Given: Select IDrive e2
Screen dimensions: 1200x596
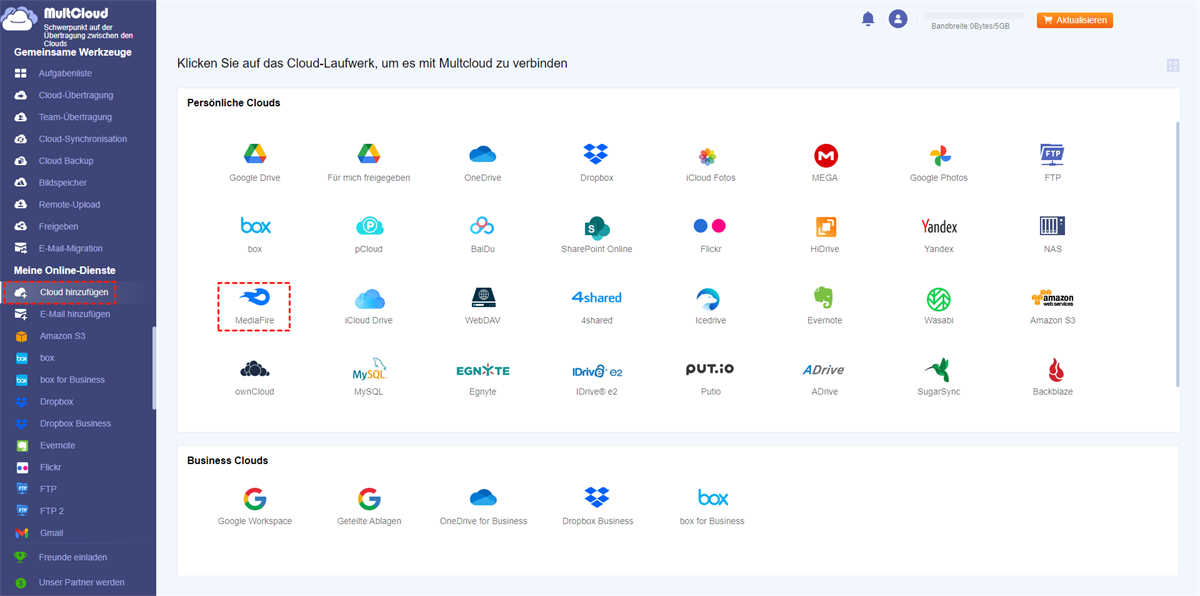Looking at the screenshot, I should pyautogui.click(x=597, y=370).
